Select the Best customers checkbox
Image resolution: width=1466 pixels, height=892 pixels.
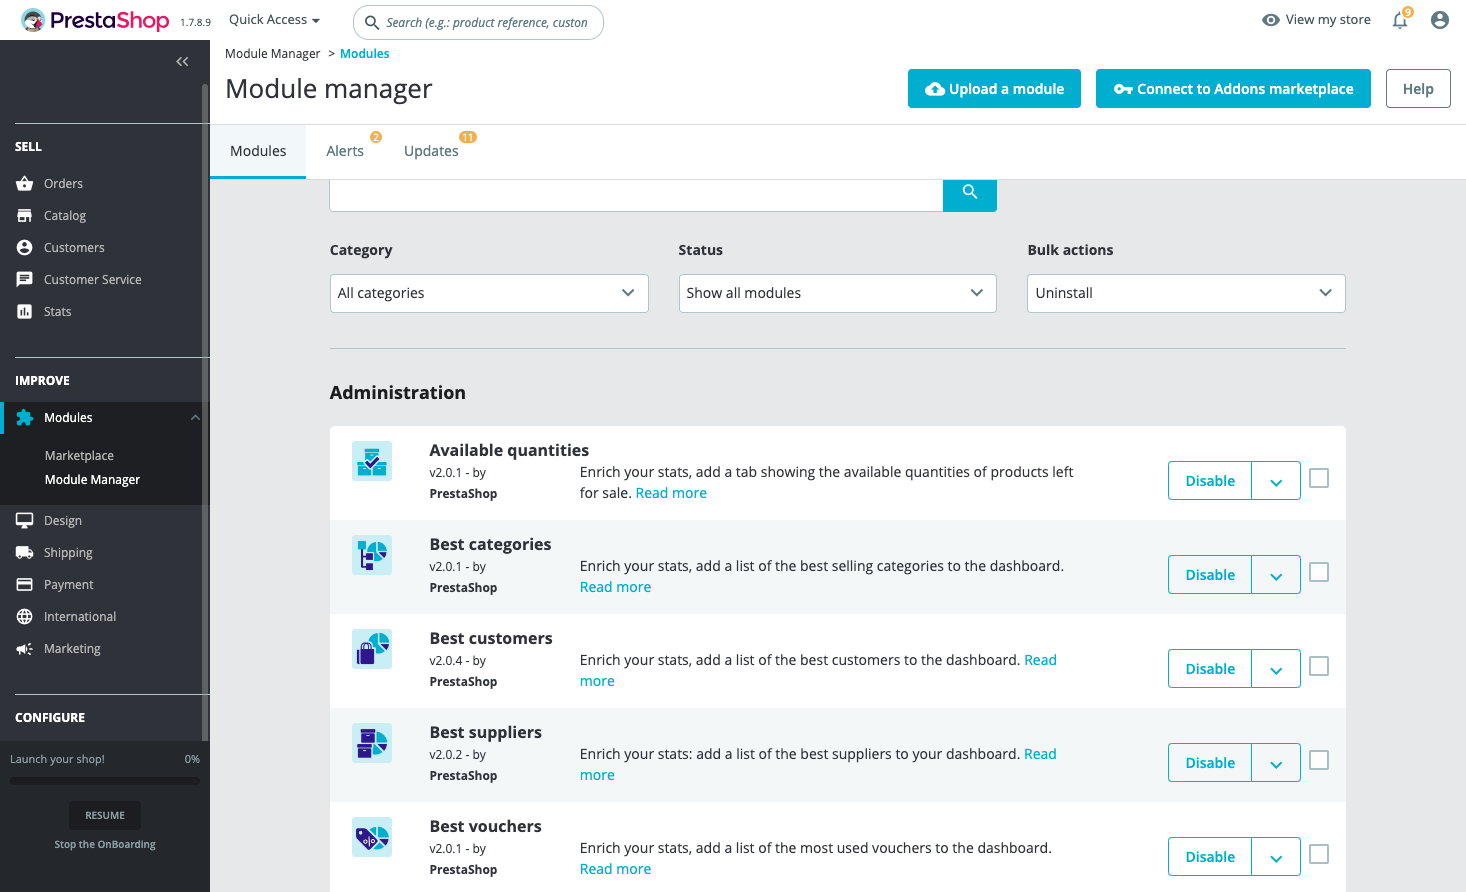point(1319,666)
